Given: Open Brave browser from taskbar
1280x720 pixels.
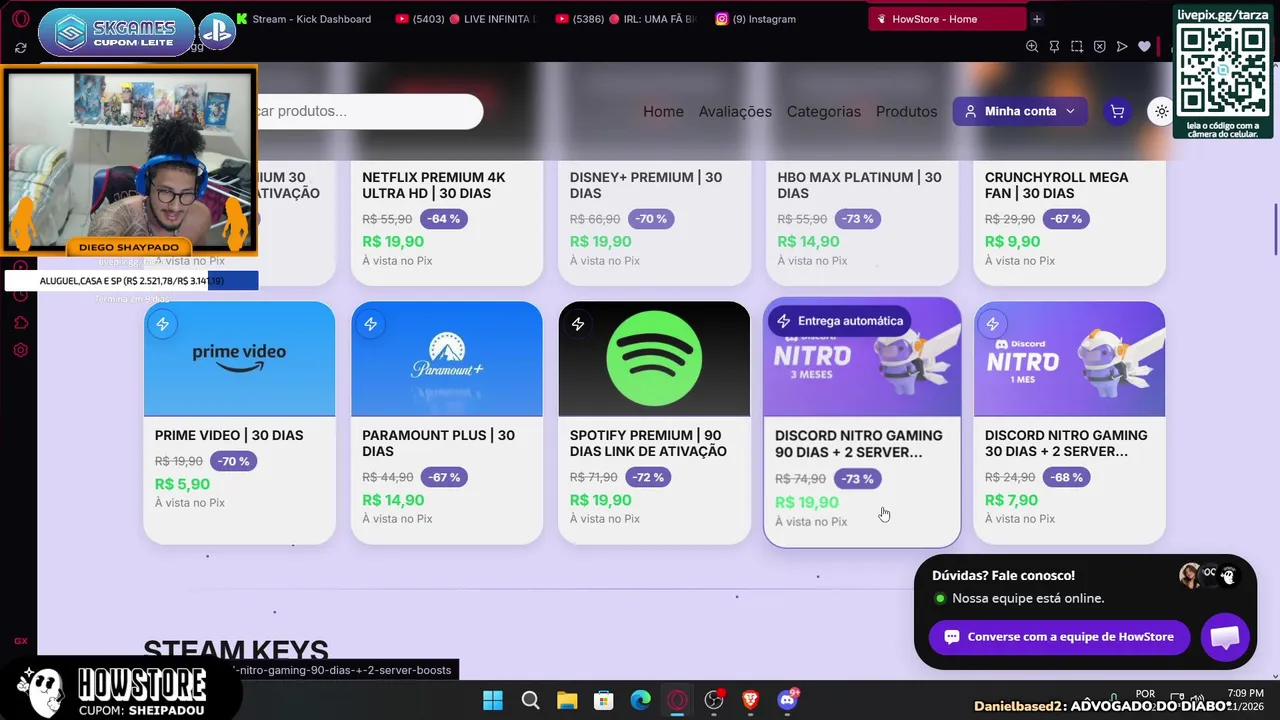Looking at the screenshot, I should pyautogui.click(x=751, y=700).
